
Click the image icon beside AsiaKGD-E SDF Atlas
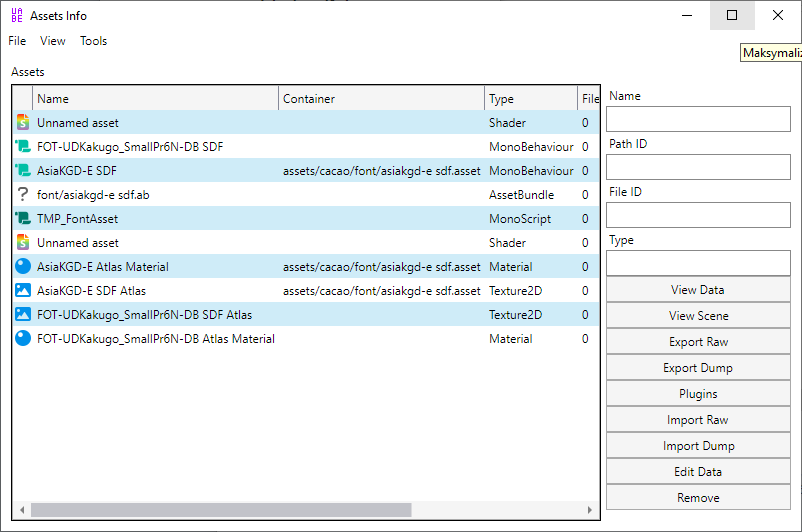coord(23,291)
